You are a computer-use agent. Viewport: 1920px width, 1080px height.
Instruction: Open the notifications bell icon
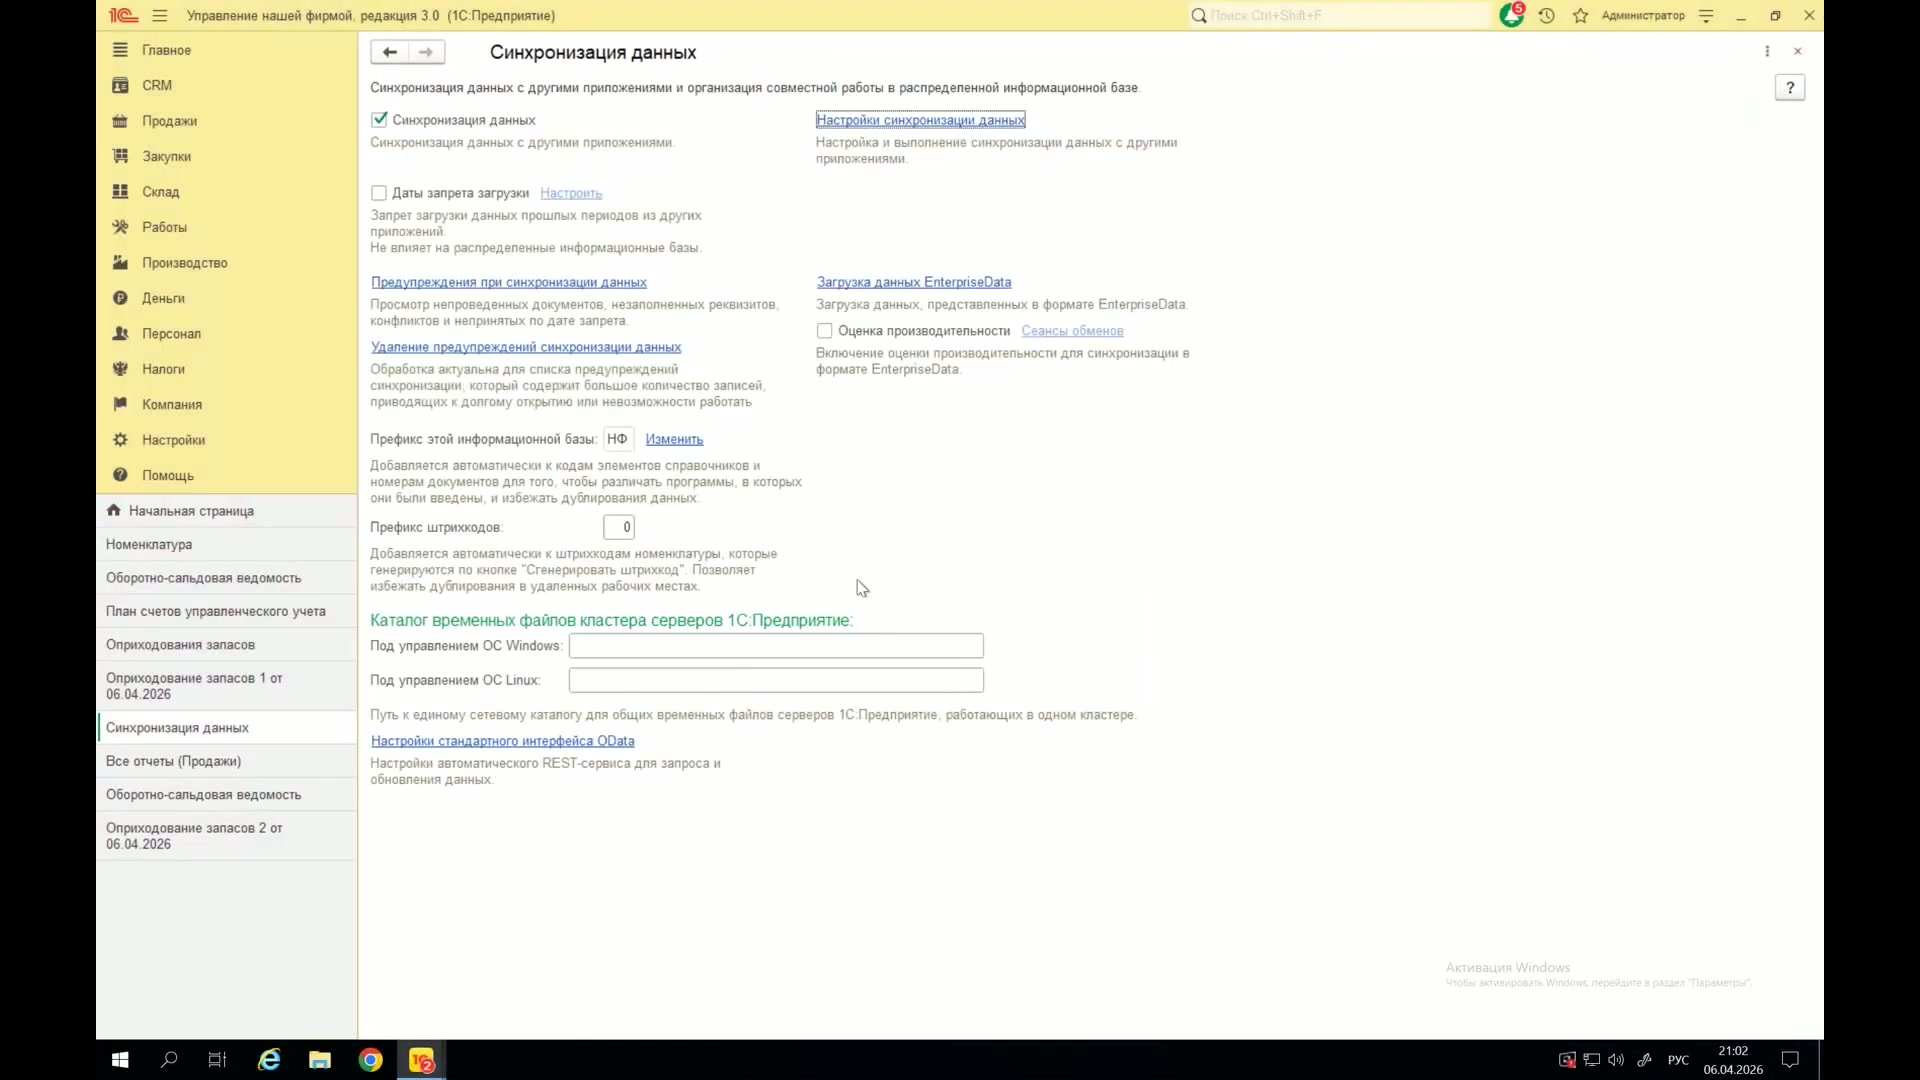1511,15
